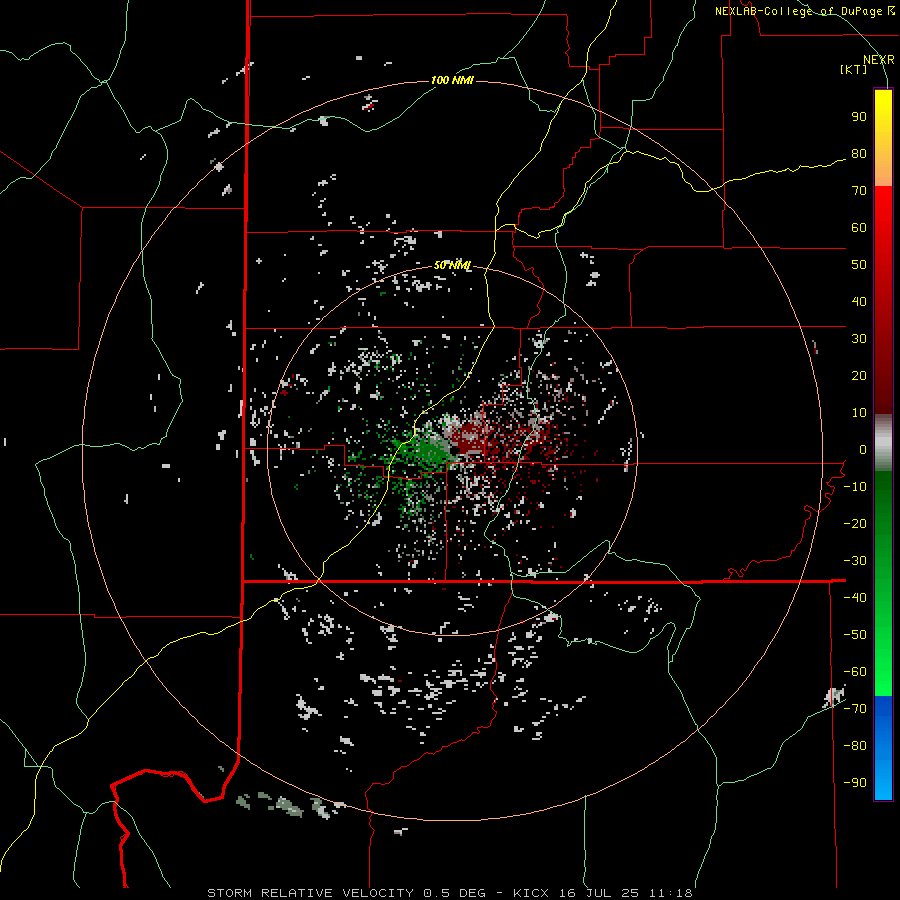Click the 90 value on the velocity scale
The width and height of the screenshot is (900, 900).
click(859, 117)
